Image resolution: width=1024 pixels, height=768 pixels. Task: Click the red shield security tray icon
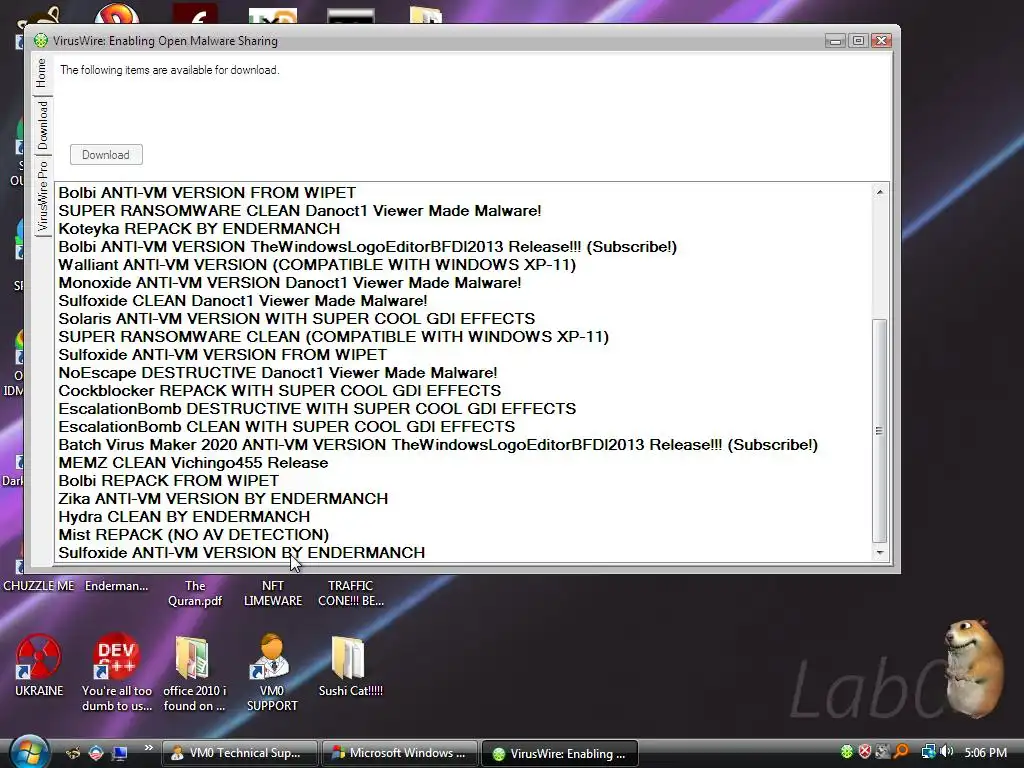pyautogui.click(x=865, y=752)
